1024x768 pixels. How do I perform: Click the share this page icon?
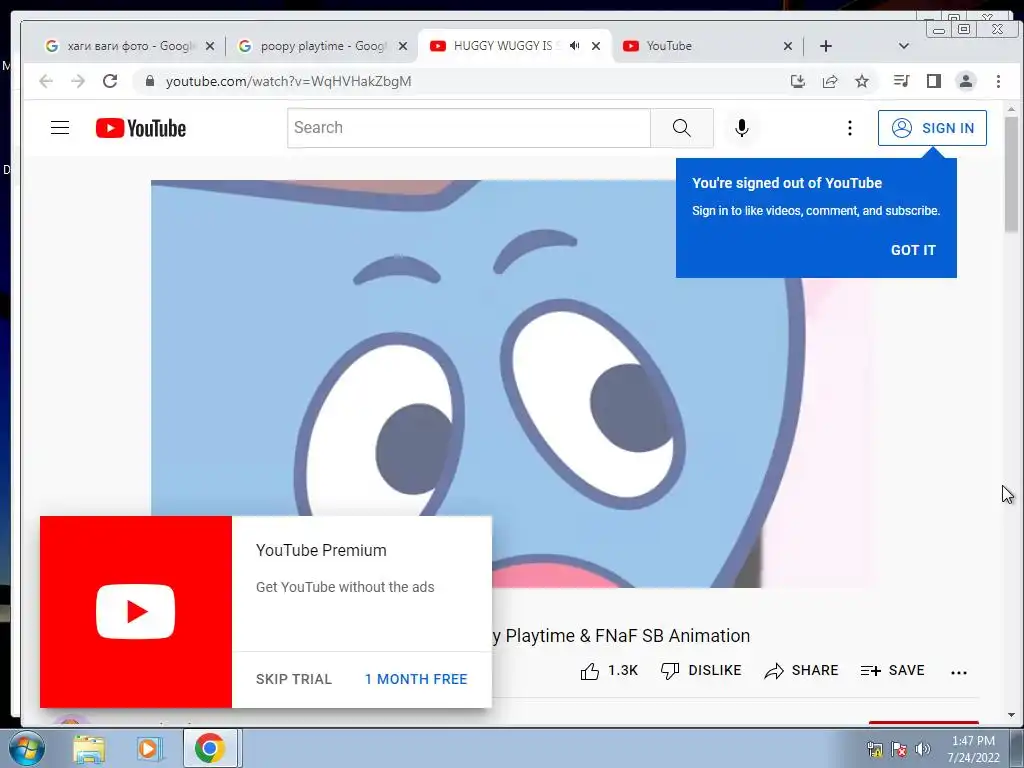830,81
